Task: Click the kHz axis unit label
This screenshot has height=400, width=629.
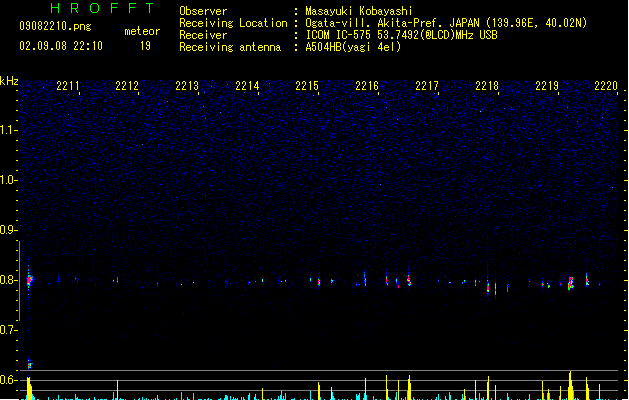Action: [9, 81]
